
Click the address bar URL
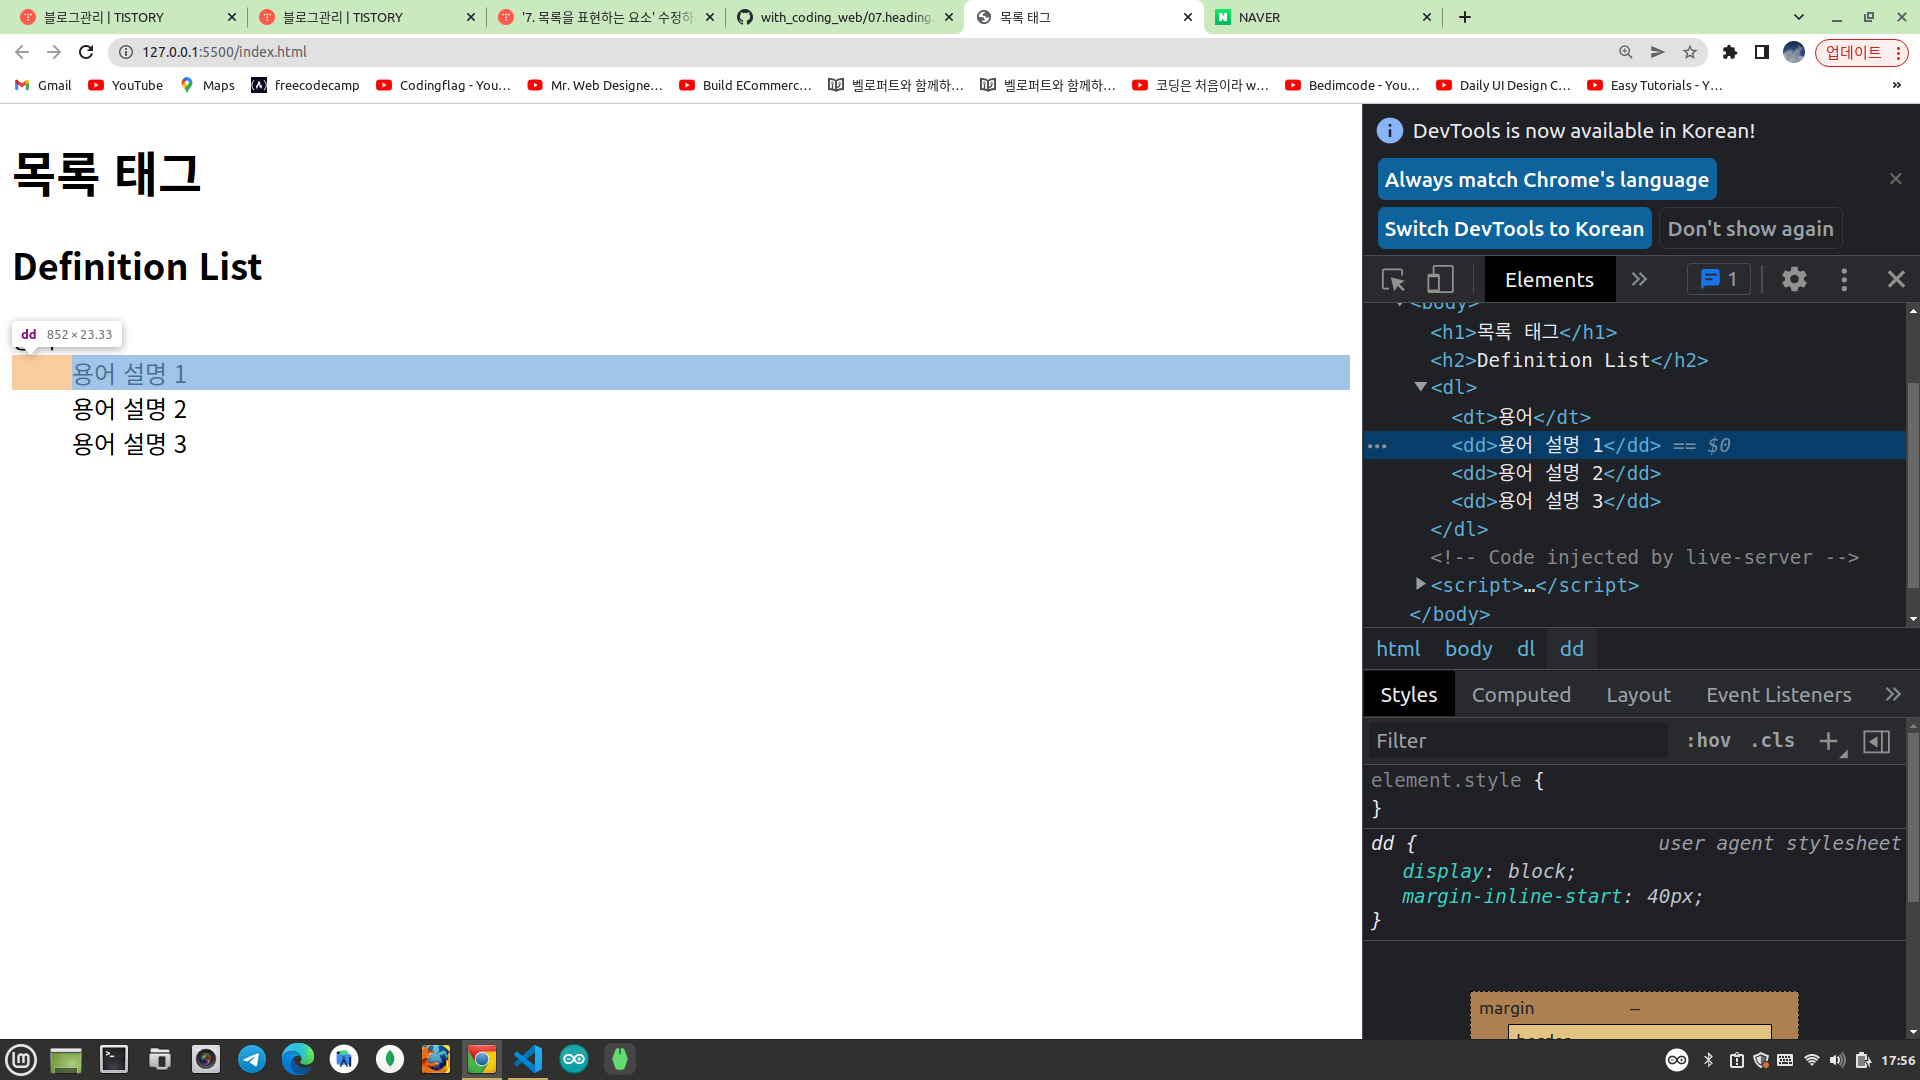tap(224, 52)
